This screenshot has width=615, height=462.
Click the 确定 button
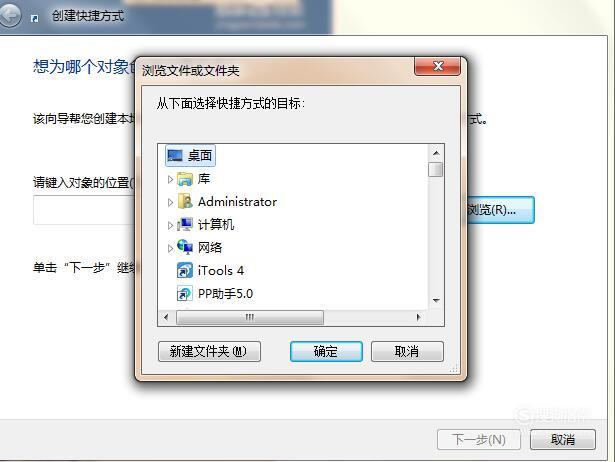click(326, 351)
